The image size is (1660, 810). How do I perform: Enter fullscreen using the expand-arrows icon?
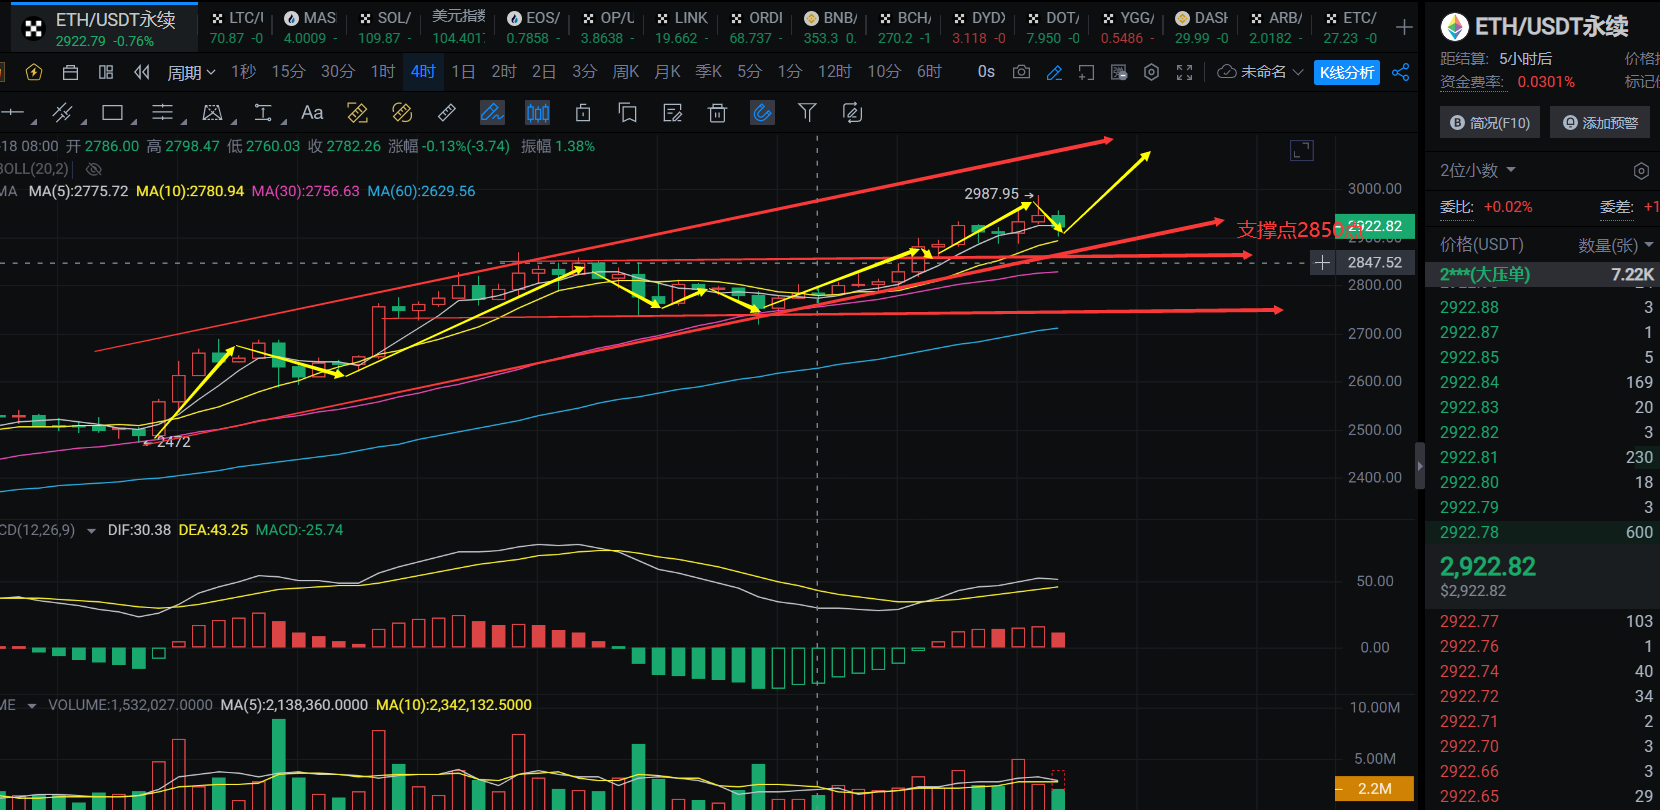point(1185,72)
